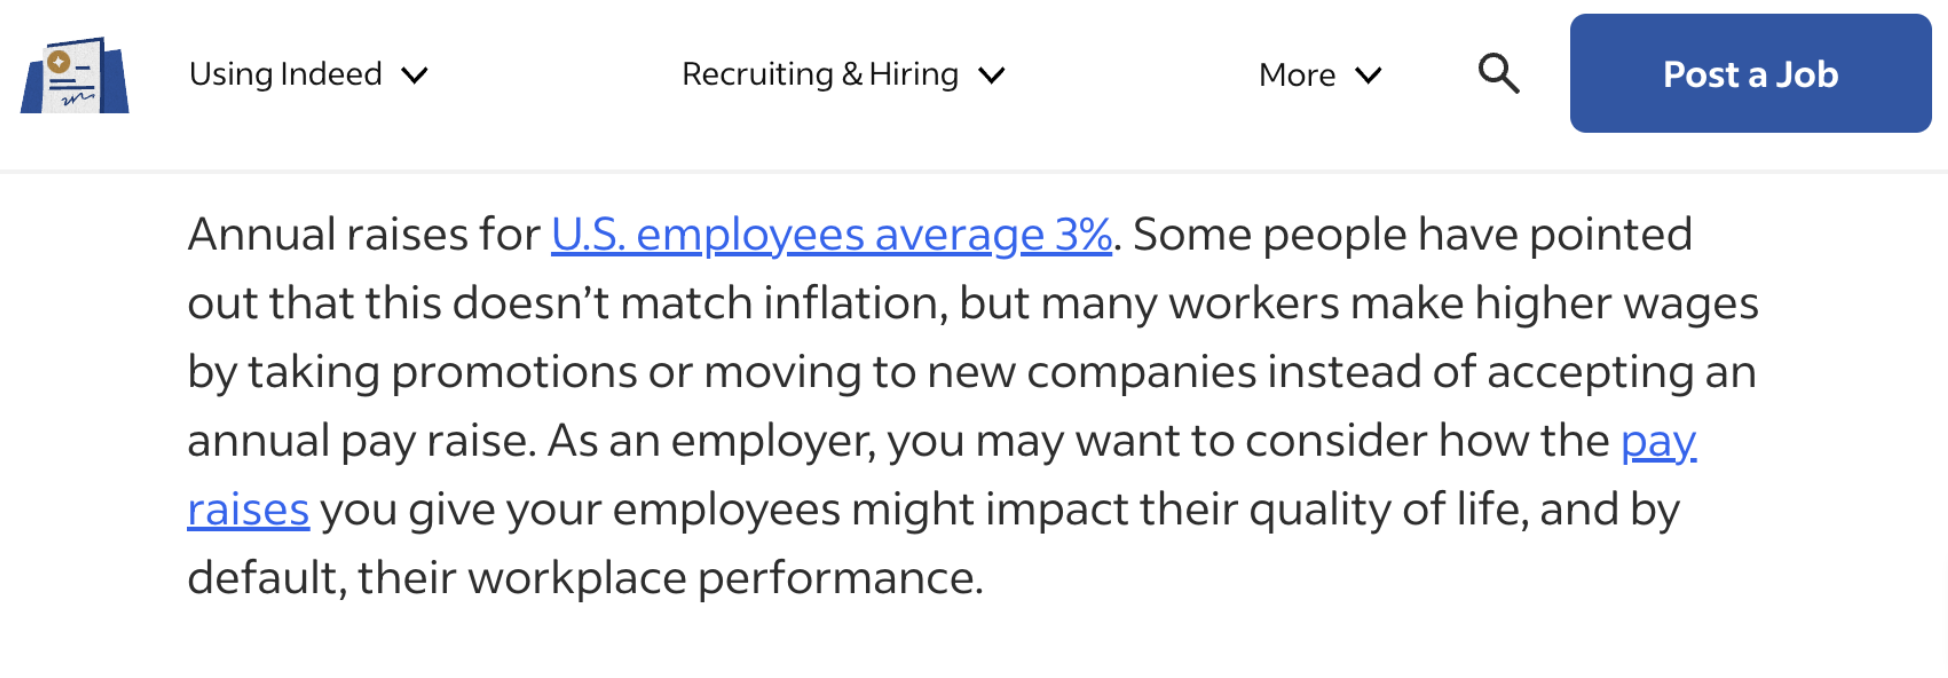Click the underlined word "raises" link

(x=248, y=509)
